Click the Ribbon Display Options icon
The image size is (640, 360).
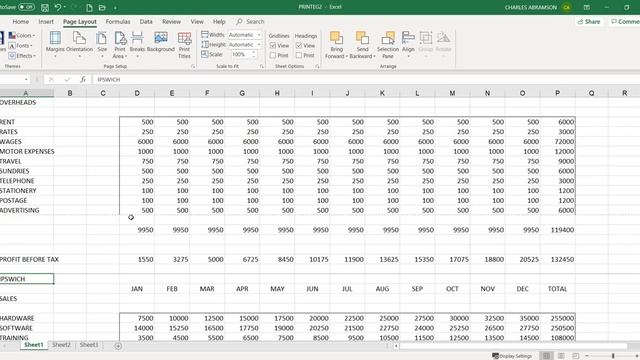coord(587,7)
